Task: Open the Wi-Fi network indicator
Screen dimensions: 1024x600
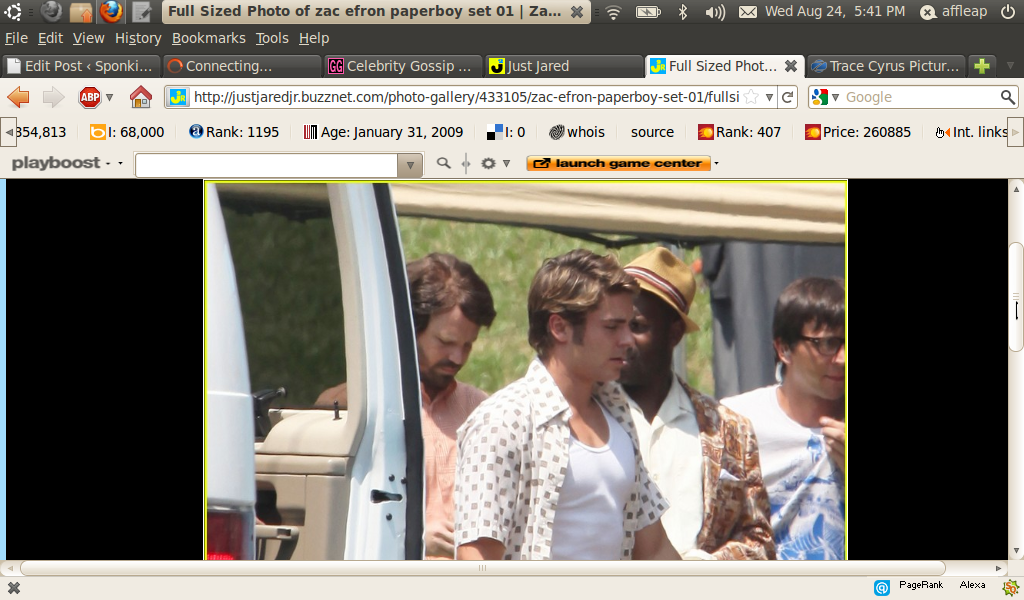Action: coord(613,12)
